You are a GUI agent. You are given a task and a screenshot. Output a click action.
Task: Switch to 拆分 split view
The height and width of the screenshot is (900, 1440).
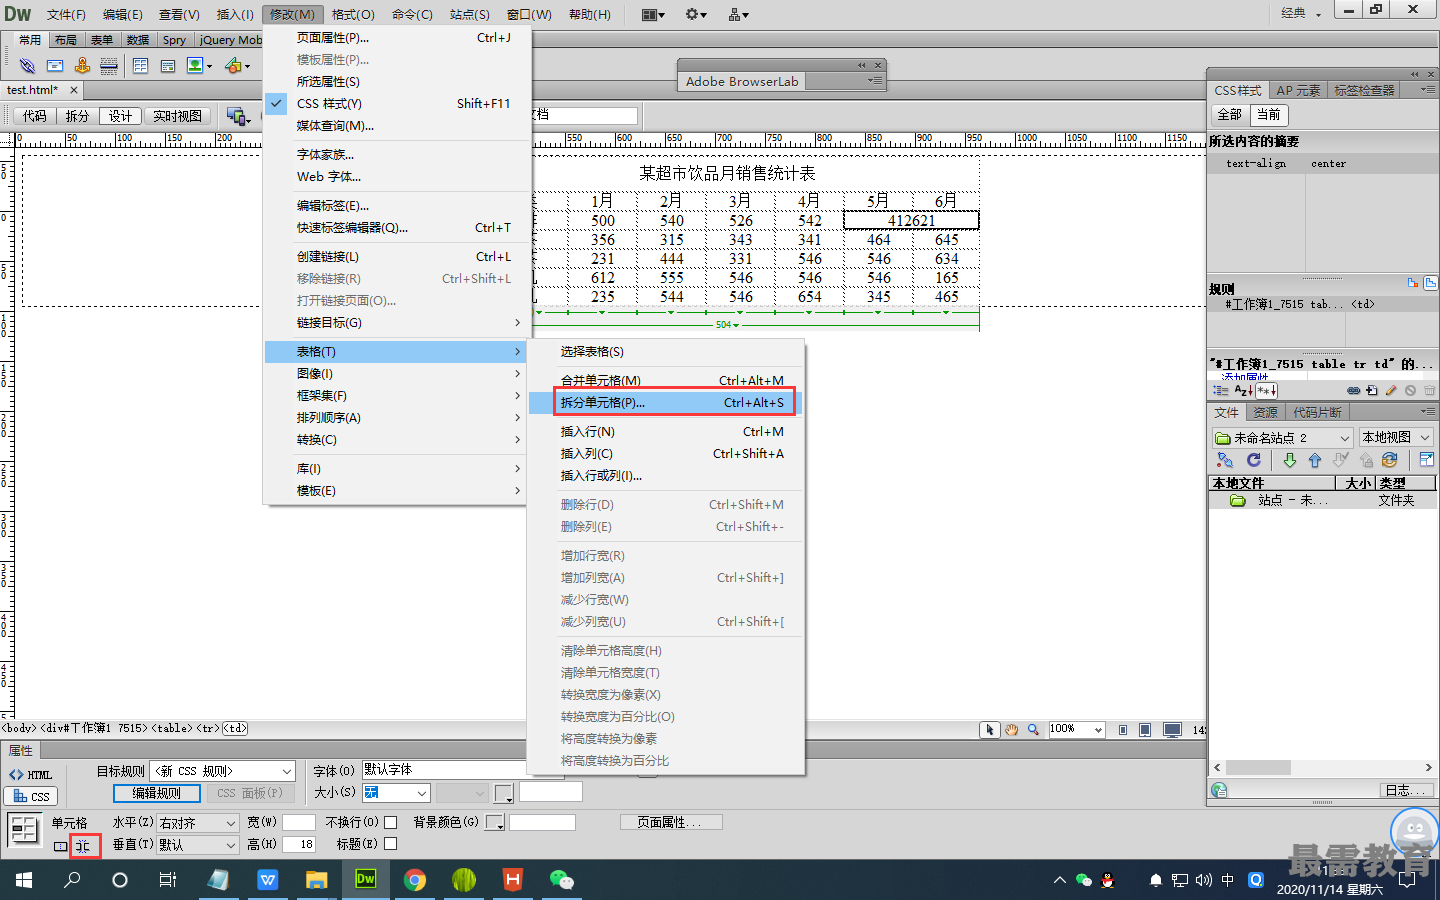(x=77, y=116)
